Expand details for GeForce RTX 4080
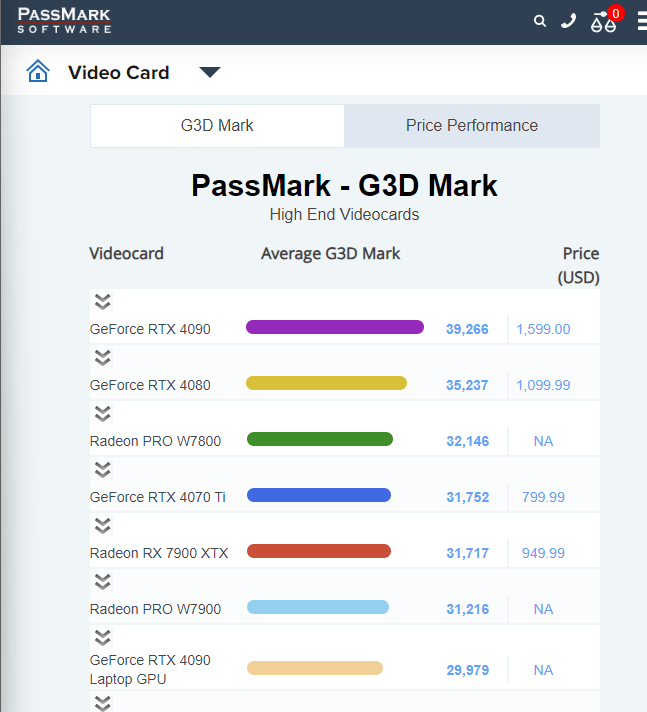This screenshot has width=647, height=712. coord(103,358)
